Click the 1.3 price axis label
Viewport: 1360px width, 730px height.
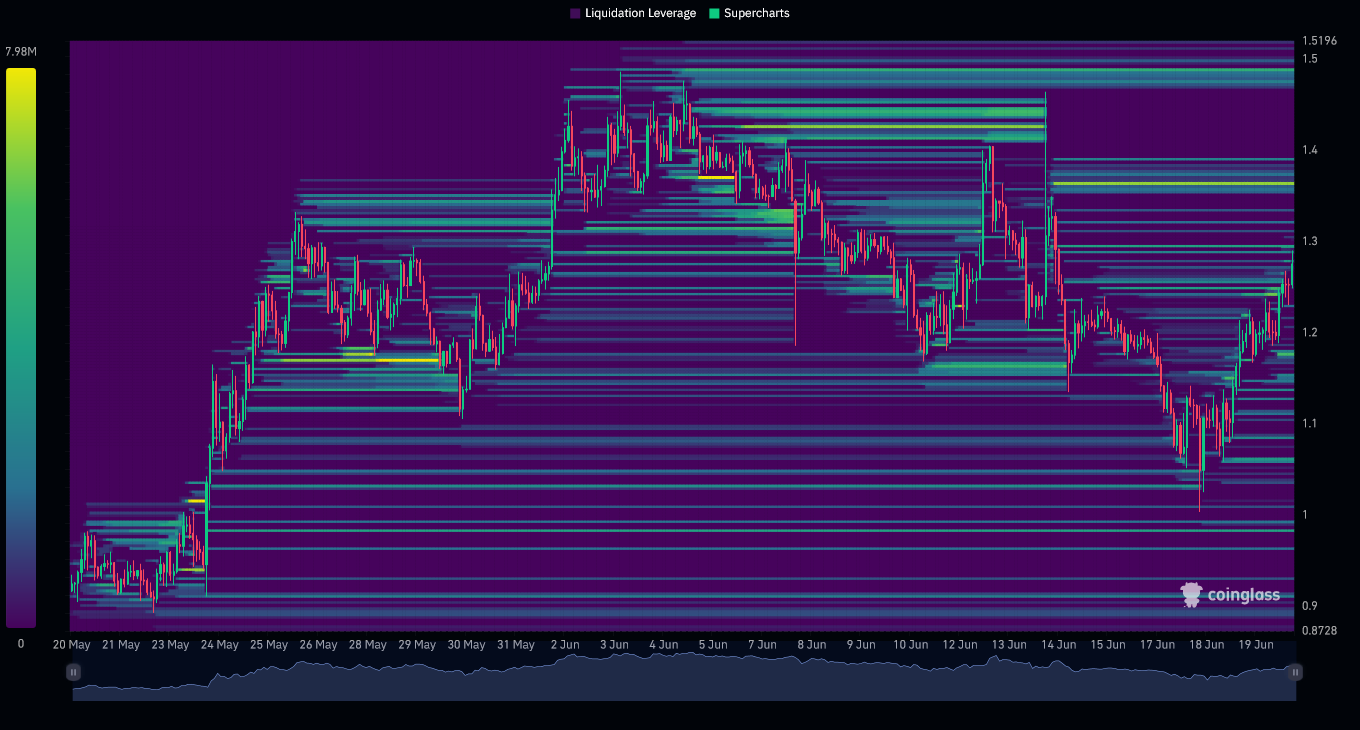click(x=1310, y=241)
